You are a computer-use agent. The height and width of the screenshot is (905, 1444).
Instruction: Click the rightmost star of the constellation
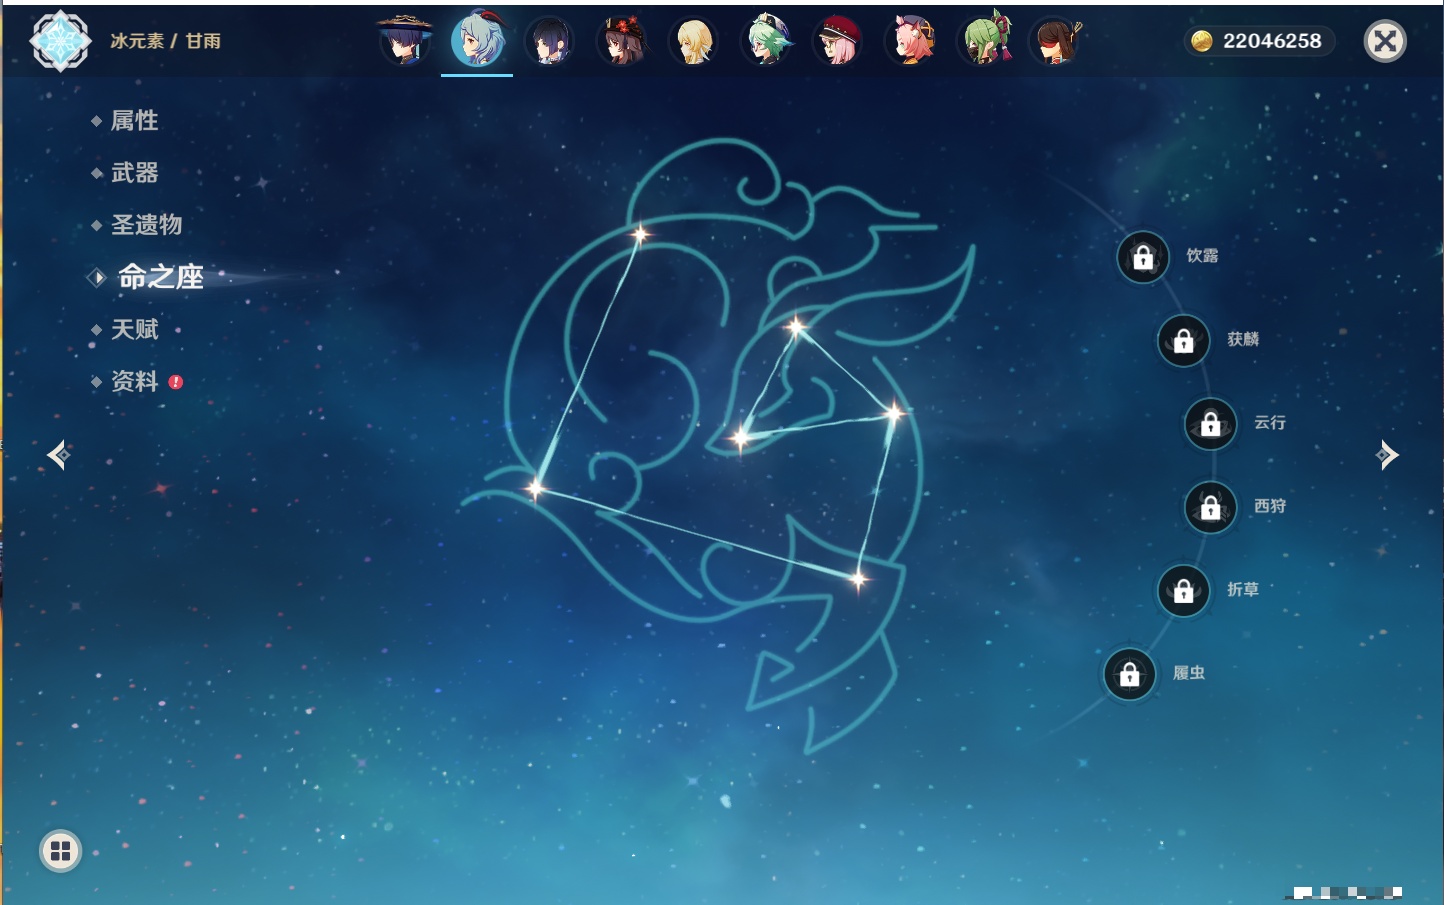pyautogui.click(x=893, y=412)
